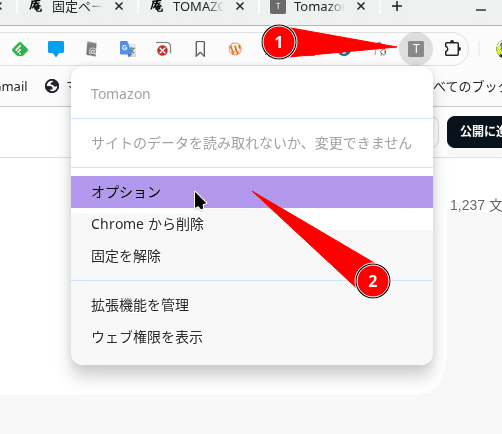Open すべてのブックマーク folder on bookmarks bar

[x=468, y=87]
